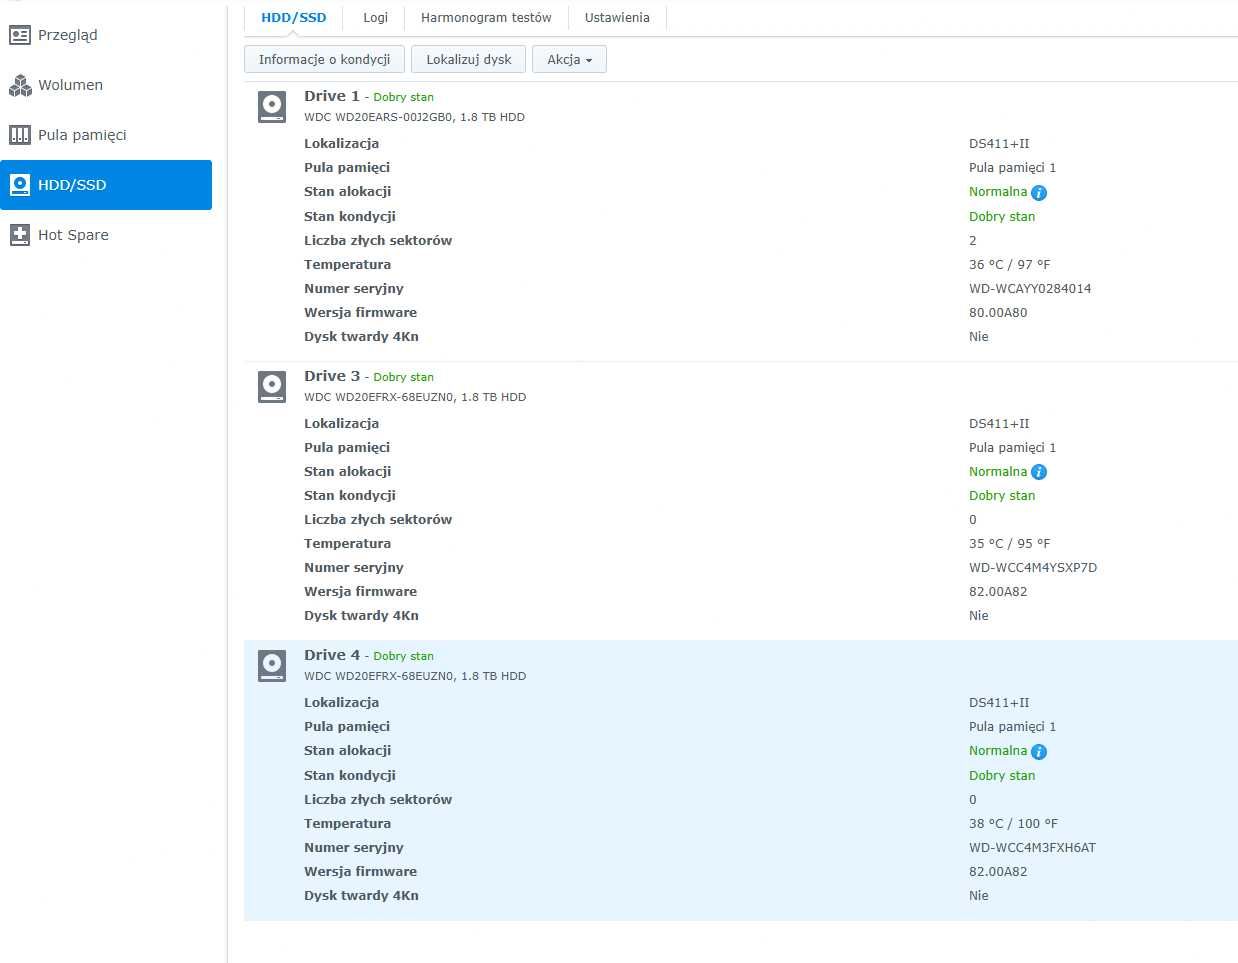This screenshot has height=963, width=1238.
Task: Select the Drive 1 entry title
Action: coord(332,96)
